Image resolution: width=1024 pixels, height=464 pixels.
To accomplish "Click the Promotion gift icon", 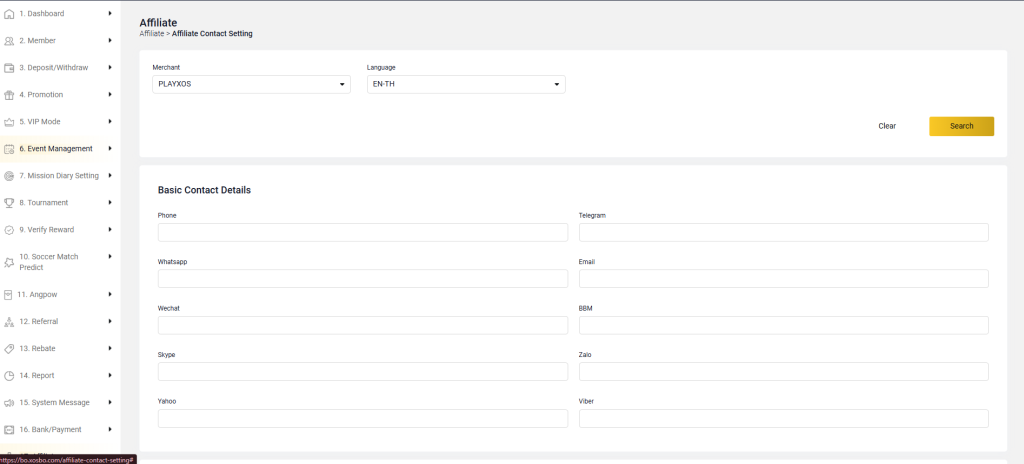I will click(x=9, y=95).
